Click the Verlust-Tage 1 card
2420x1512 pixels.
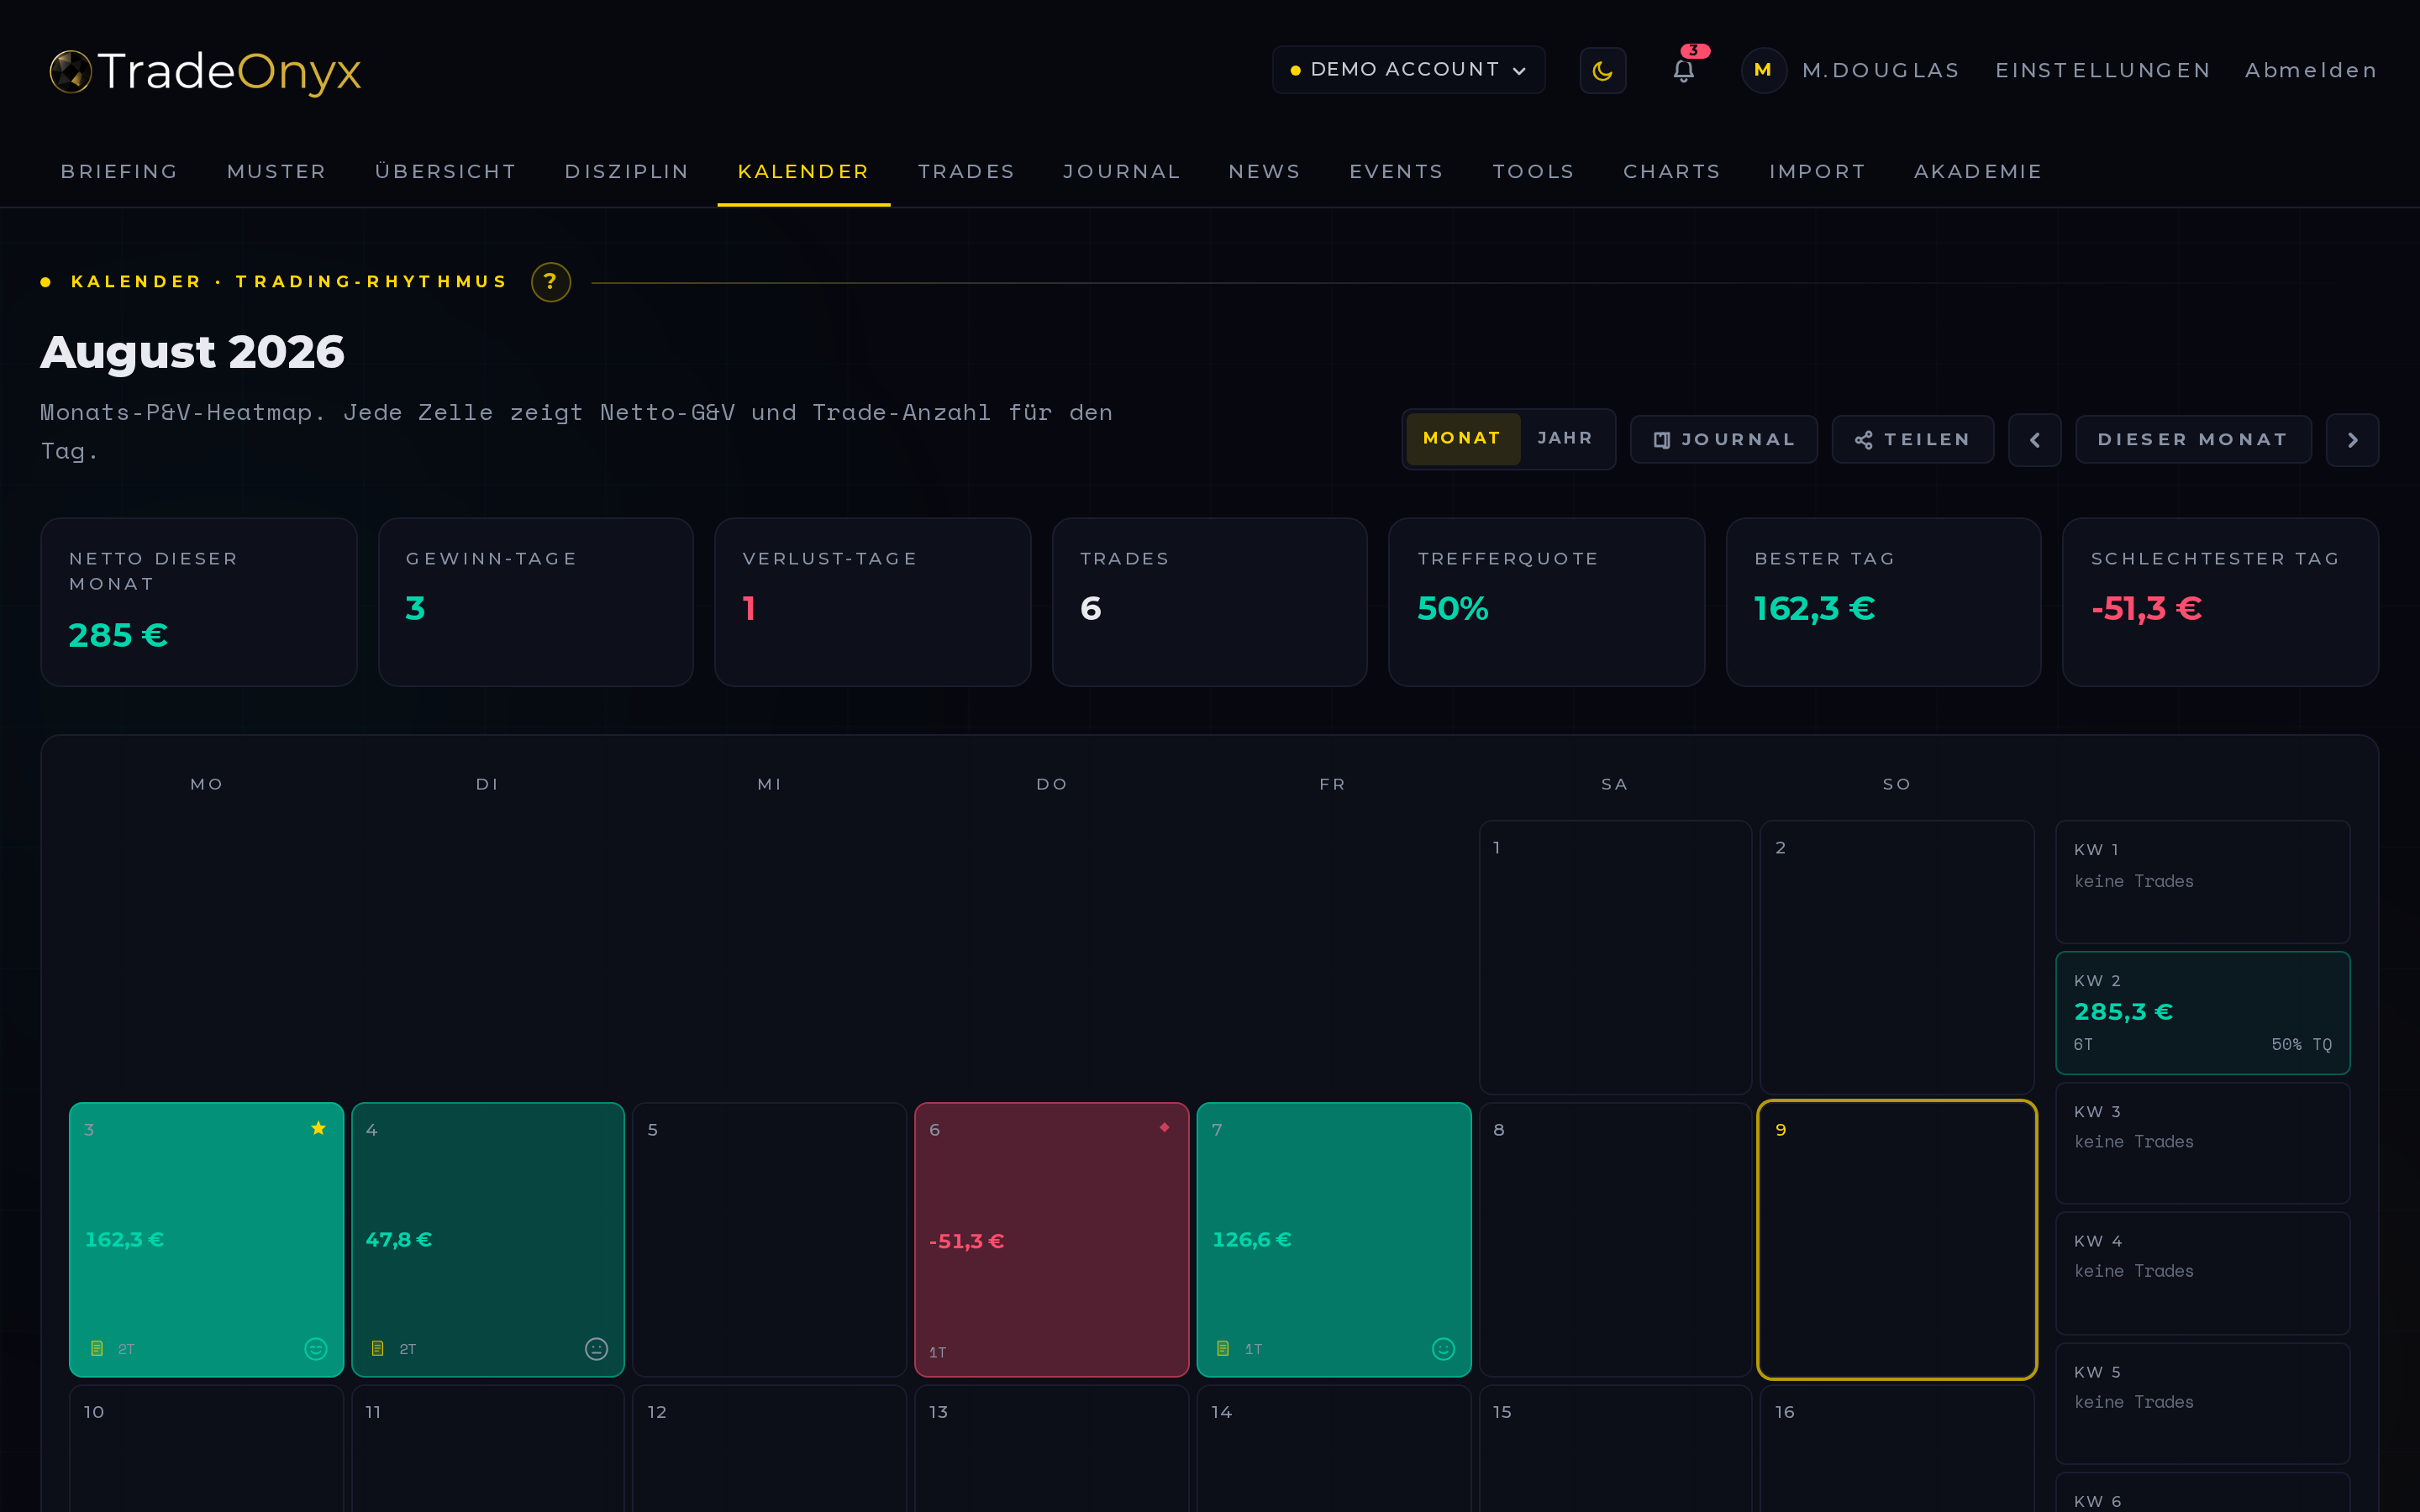pyautogui.click(x=872, y=601)
